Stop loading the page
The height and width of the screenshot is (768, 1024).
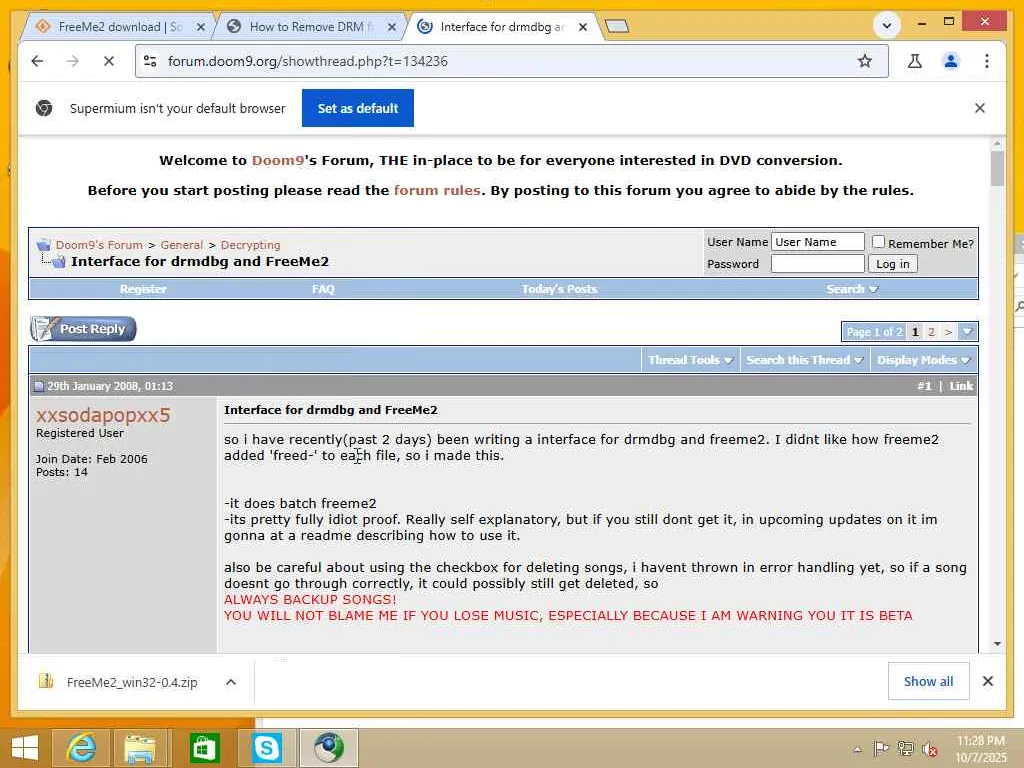109,61
